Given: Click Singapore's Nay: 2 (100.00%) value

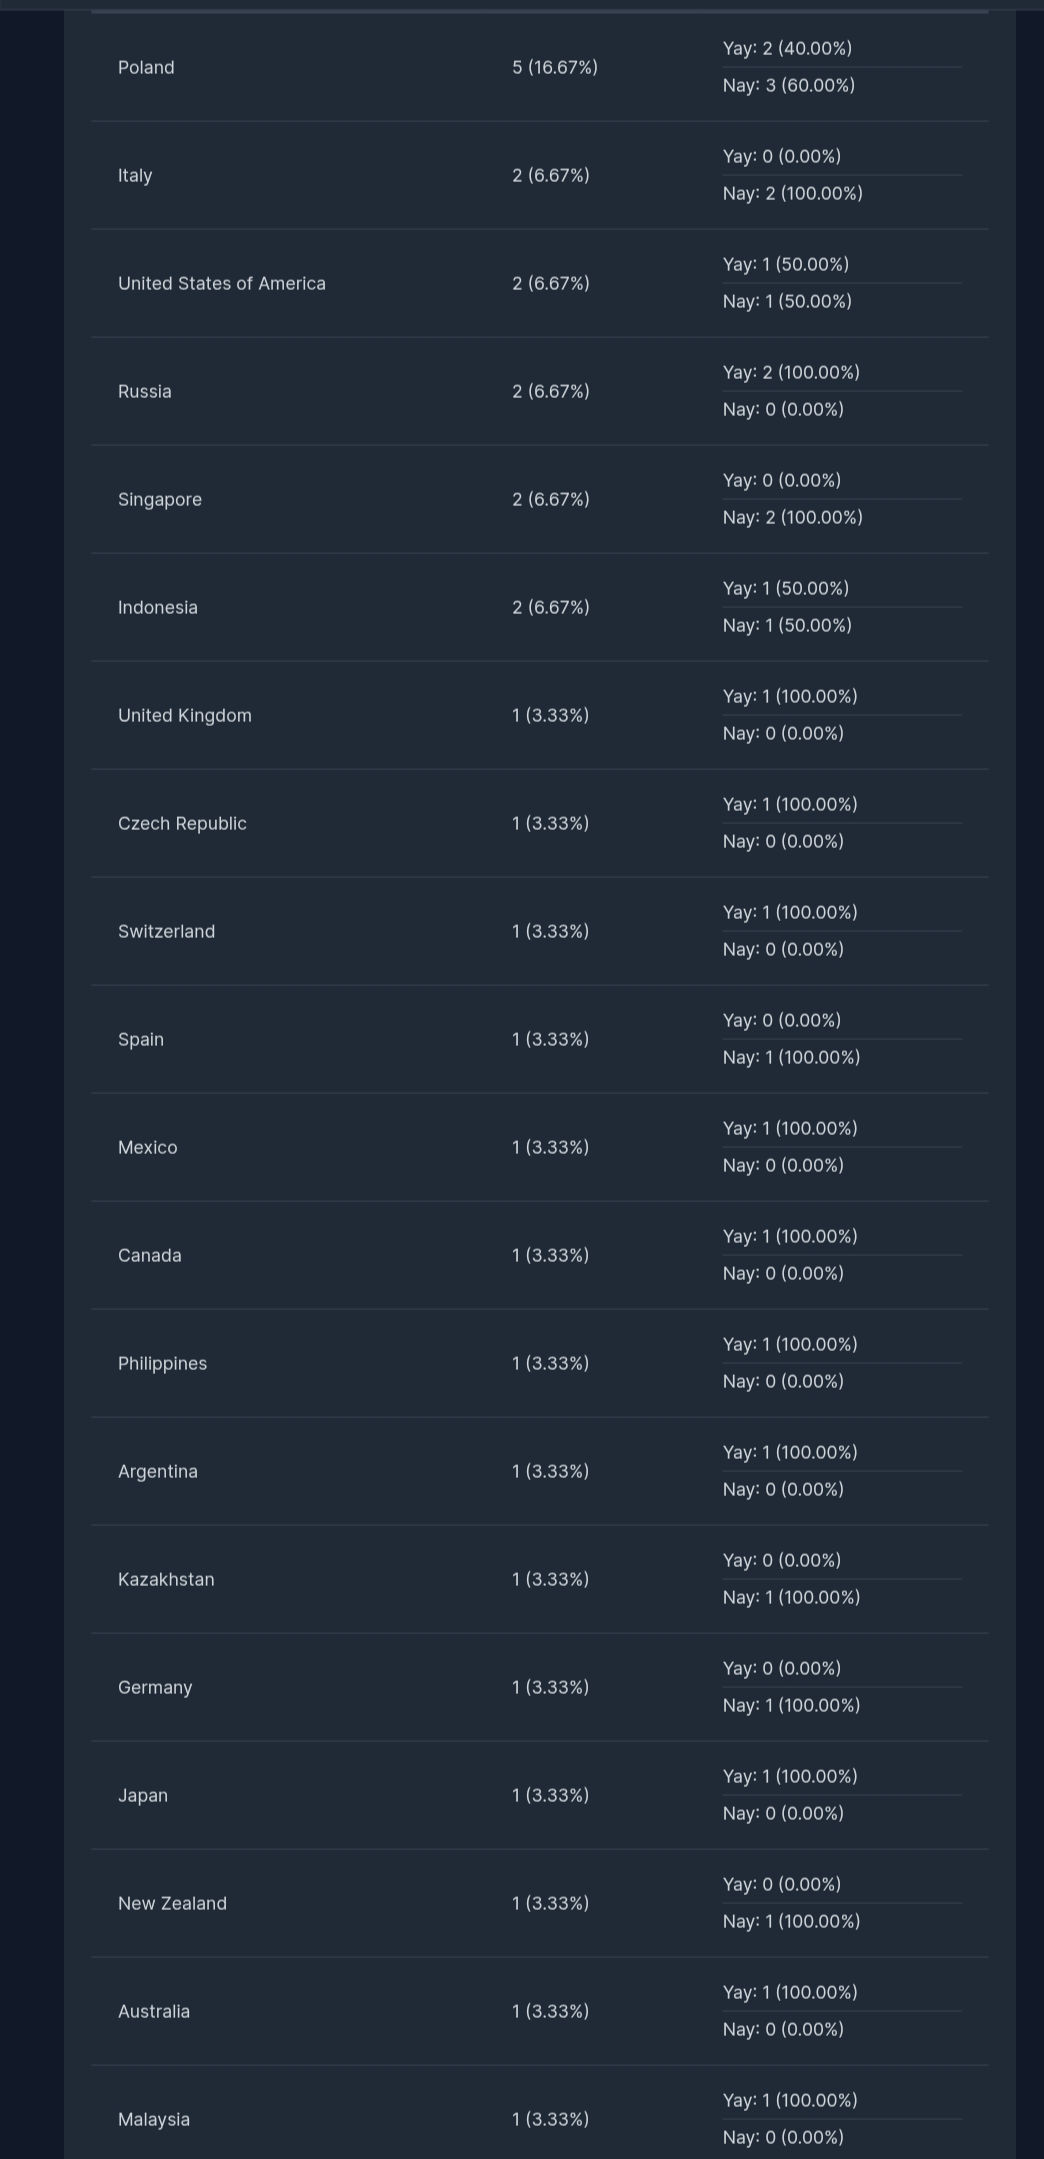Looking at the screenshot, I should click(793, 517).
